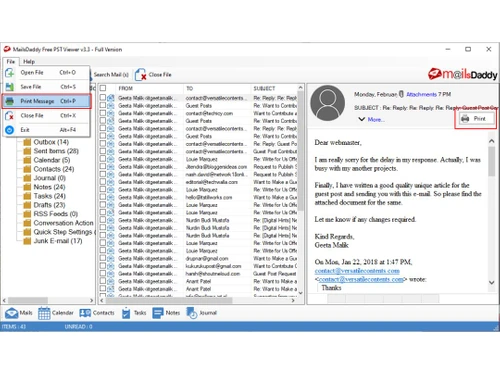Select the Drafts (23) folder

49,205
